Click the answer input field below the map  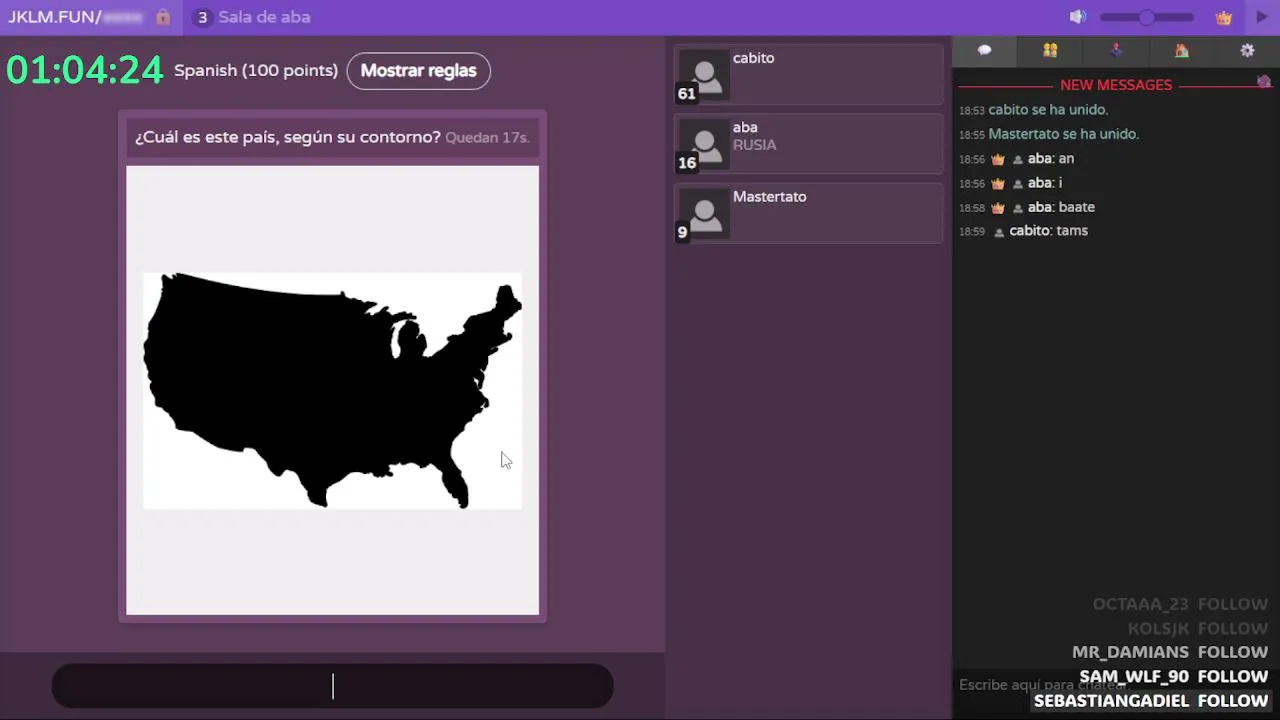coord(332,686)
